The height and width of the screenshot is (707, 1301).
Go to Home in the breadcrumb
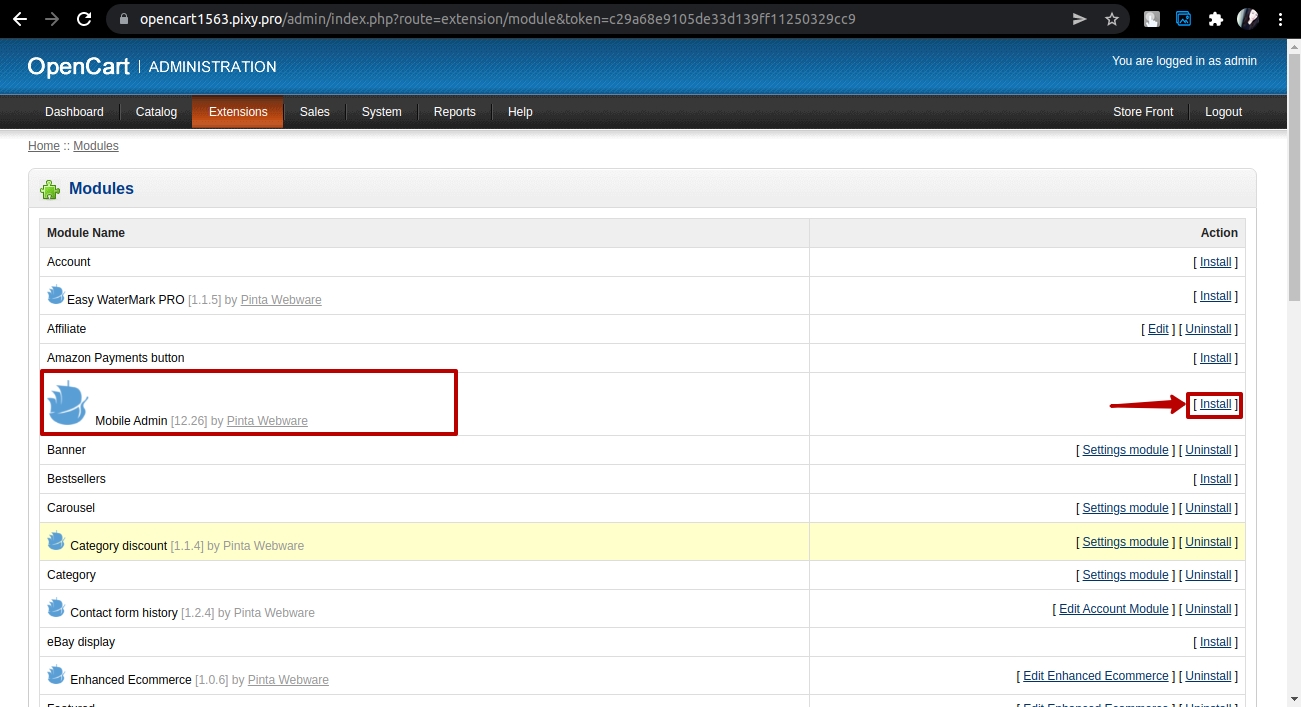tap(44, 146)
